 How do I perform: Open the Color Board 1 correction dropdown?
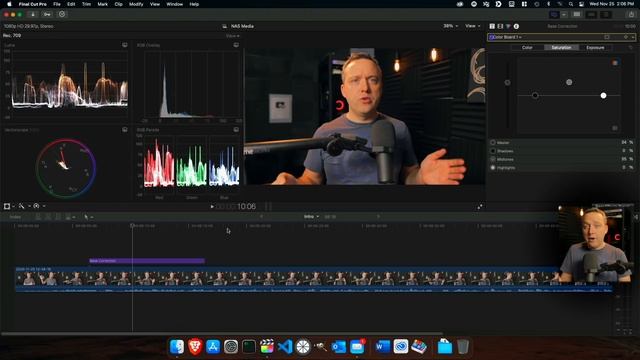point(508,37)
